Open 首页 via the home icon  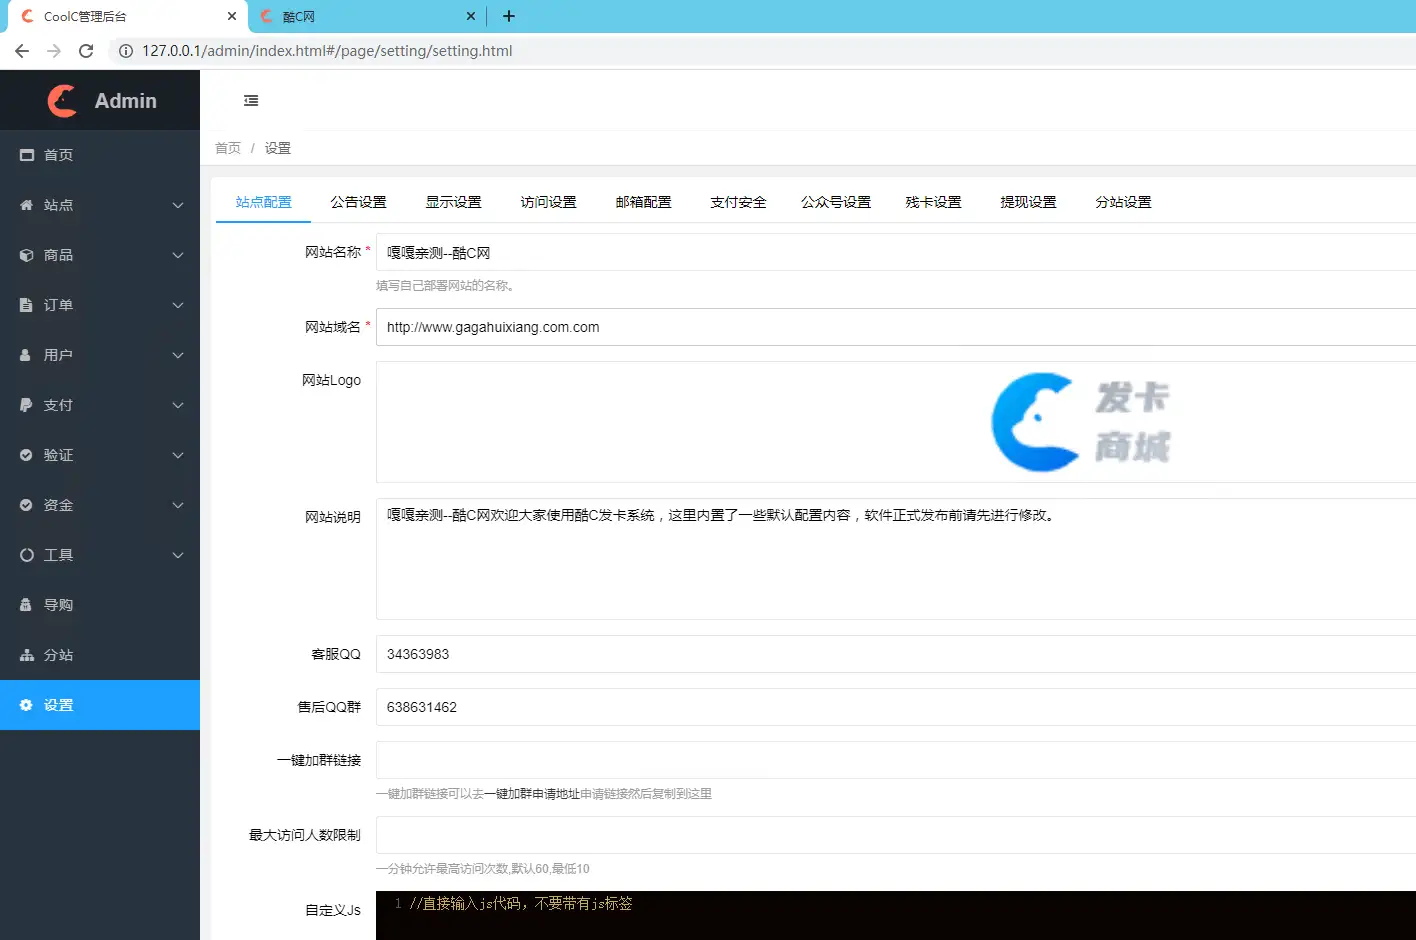tap(26, 155)
